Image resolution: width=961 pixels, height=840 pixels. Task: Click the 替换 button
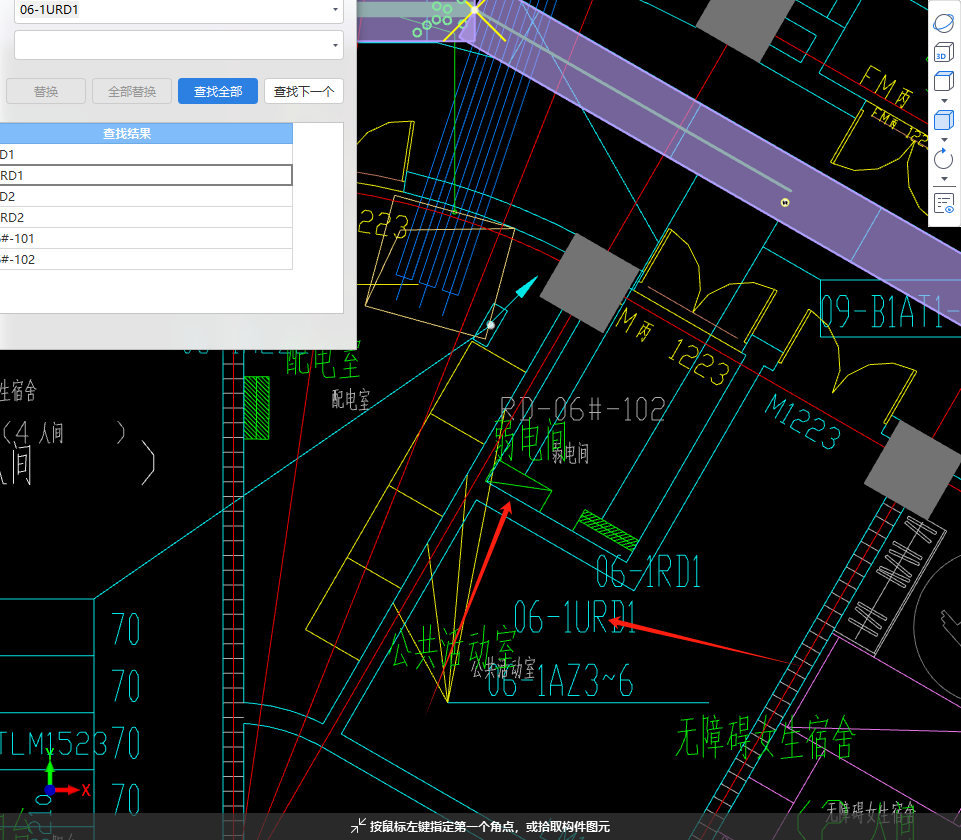(x=46, y=91)
